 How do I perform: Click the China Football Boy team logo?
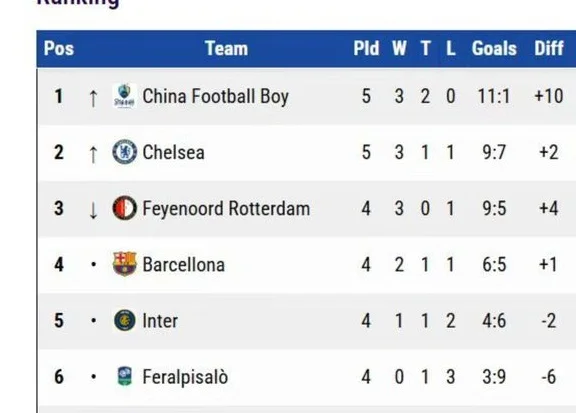[125, 96]
